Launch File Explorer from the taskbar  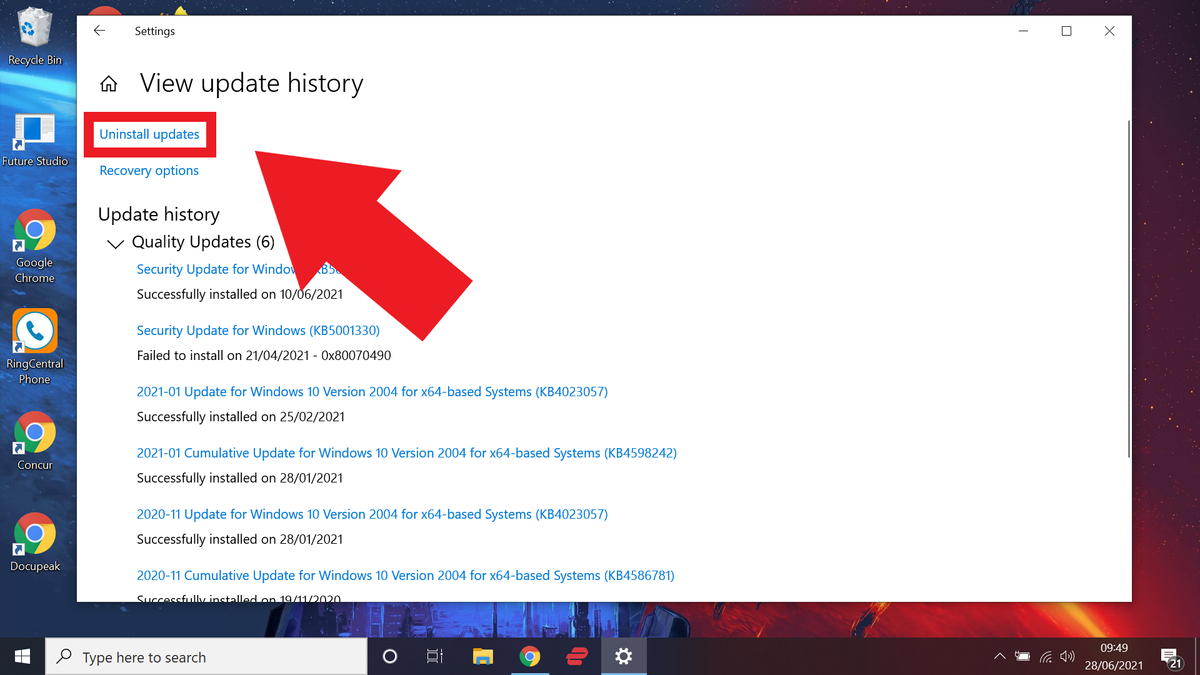(483, 656)
